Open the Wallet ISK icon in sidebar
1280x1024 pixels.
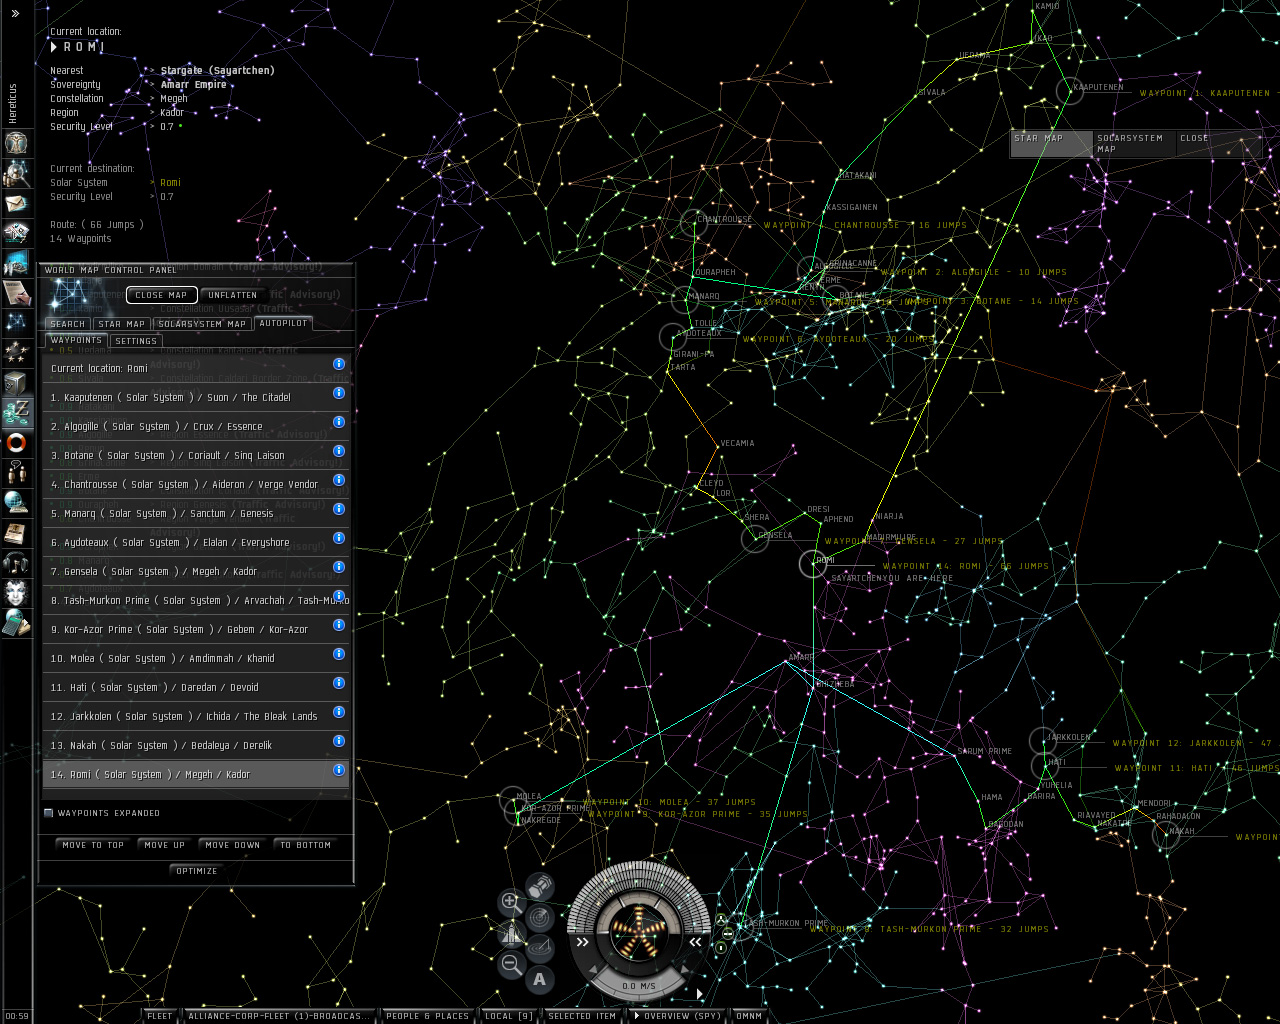[16, 412]
